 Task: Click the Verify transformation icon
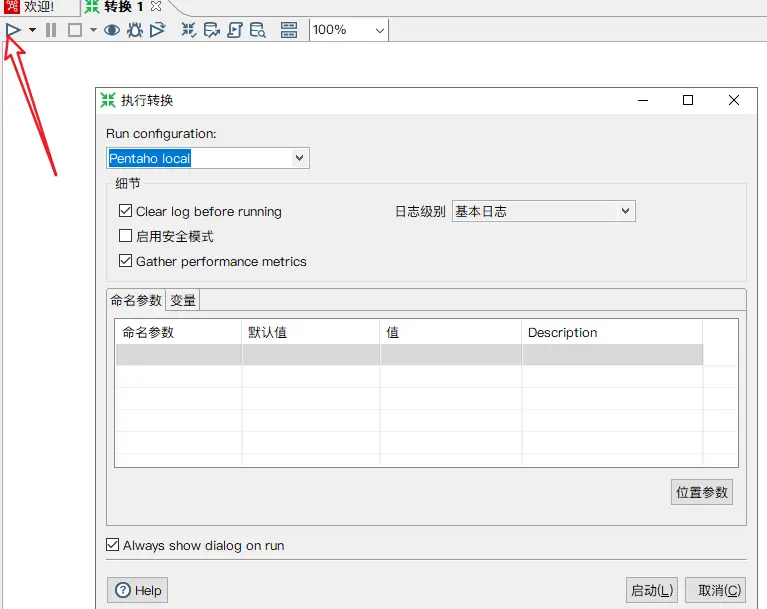click(188, 30)
